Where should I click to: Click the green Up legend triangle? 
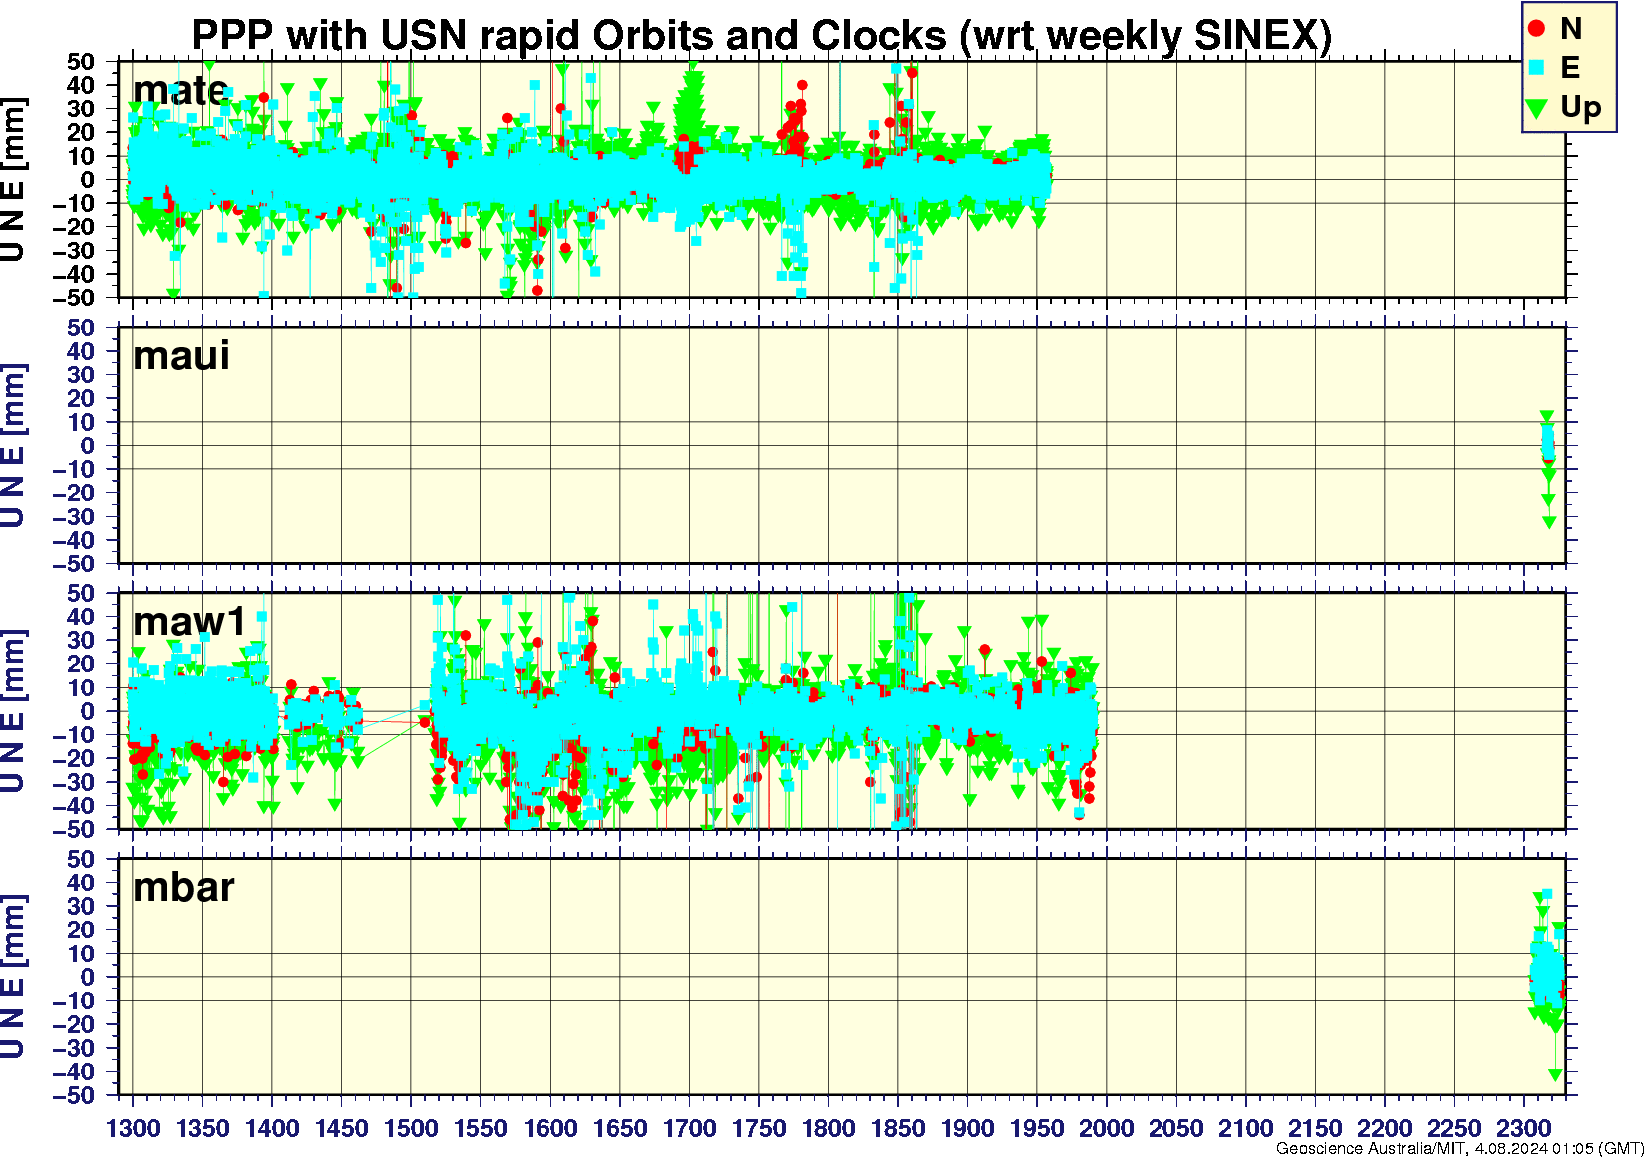point(1538,108)
